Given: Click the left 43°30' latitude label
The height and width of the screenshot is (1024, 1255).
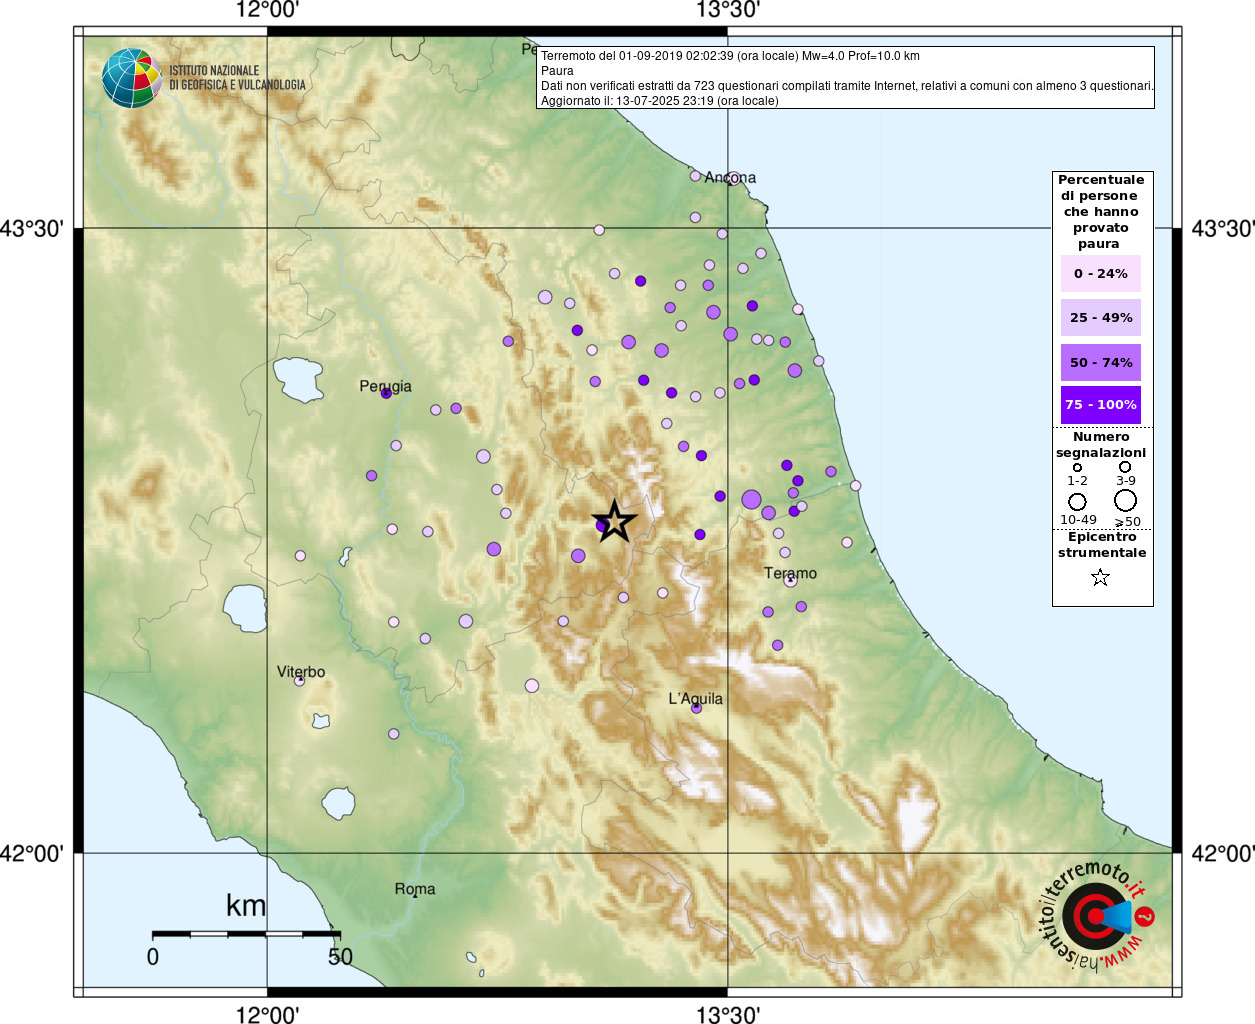Looking at the screenshot, I should click(x=33, y=228).
